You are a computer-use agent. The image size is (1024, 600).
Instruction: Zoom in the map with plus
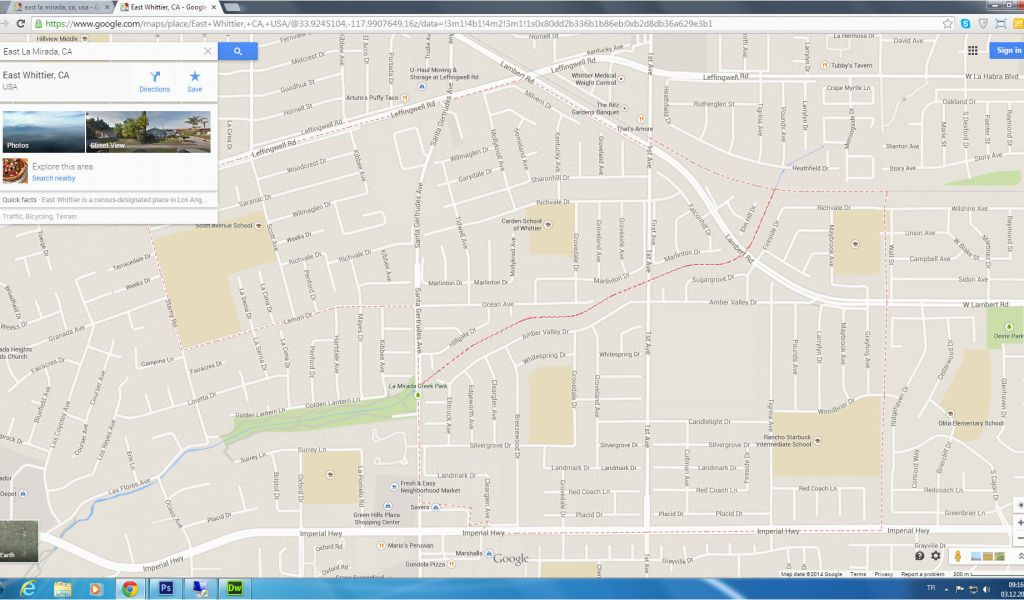point(1019,523)
